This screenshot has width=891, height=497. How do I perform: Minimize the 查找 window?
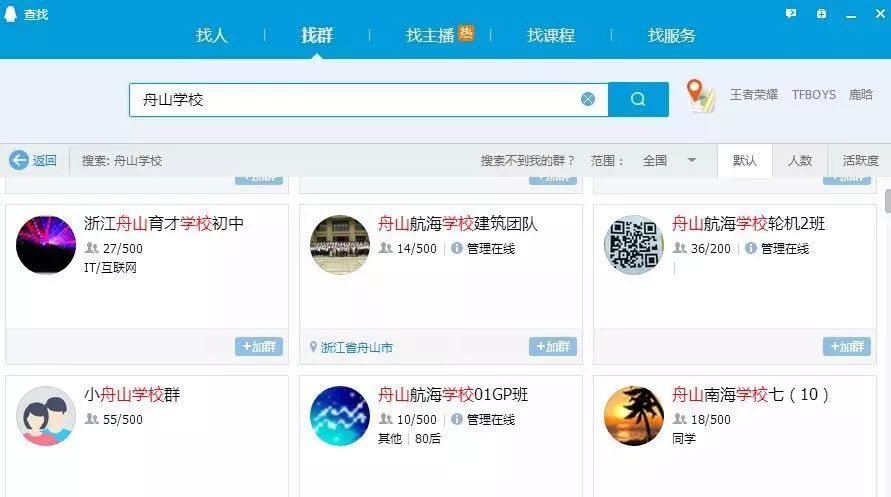(x=851, y=14)
